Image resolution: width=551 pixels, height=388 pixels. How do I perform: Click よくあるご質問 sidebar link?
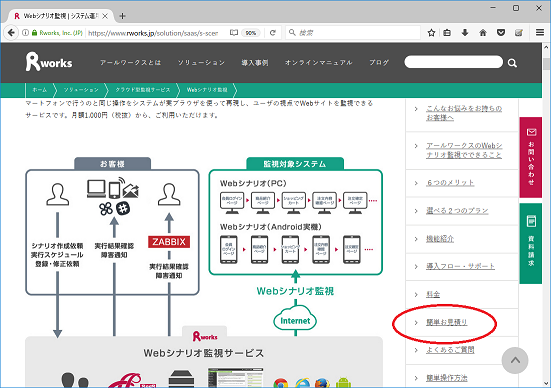(450, 350)
